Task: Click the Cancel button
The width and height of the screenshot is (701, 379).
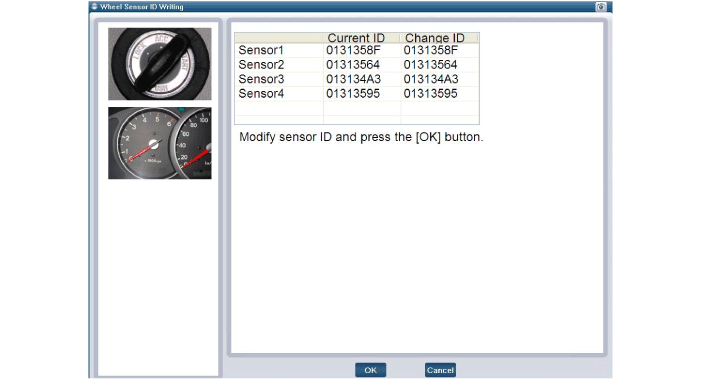Action: coord(440,370)
